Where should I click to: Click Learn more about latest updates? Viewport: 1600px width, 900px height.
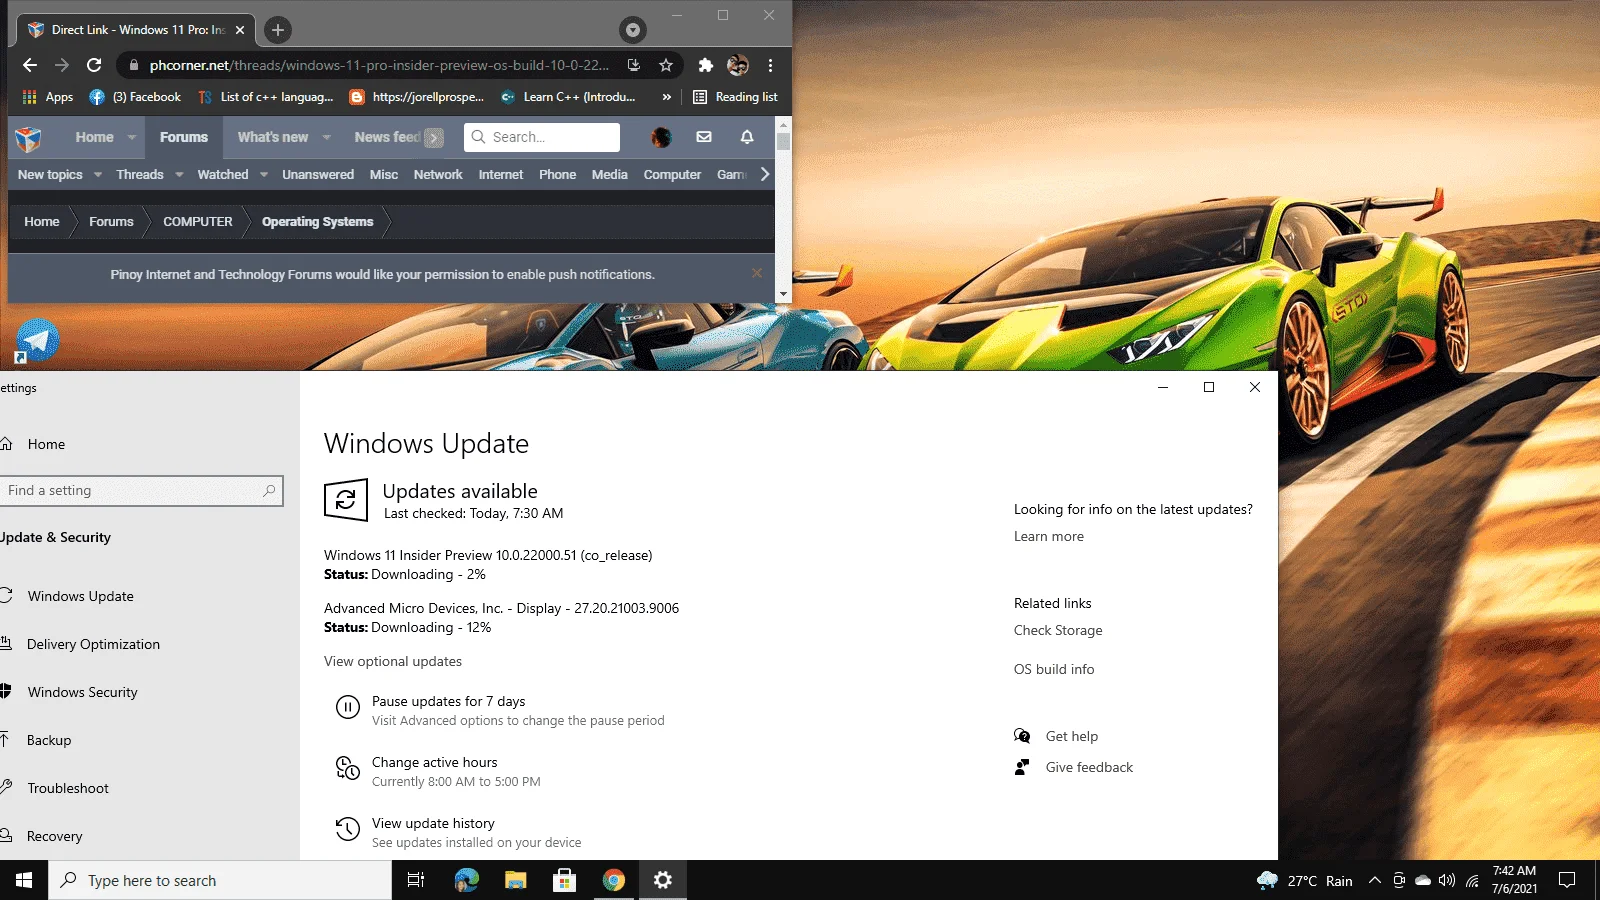tap(1049, 536)
